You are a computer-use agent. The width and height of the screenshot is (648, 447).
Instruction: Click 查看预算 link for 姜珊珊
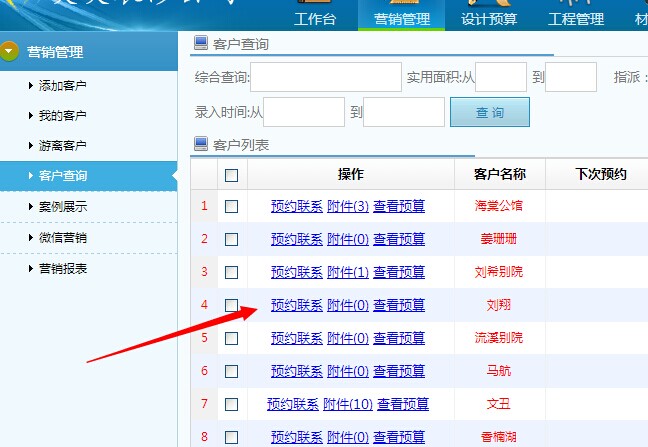click(x=399, y=239)
